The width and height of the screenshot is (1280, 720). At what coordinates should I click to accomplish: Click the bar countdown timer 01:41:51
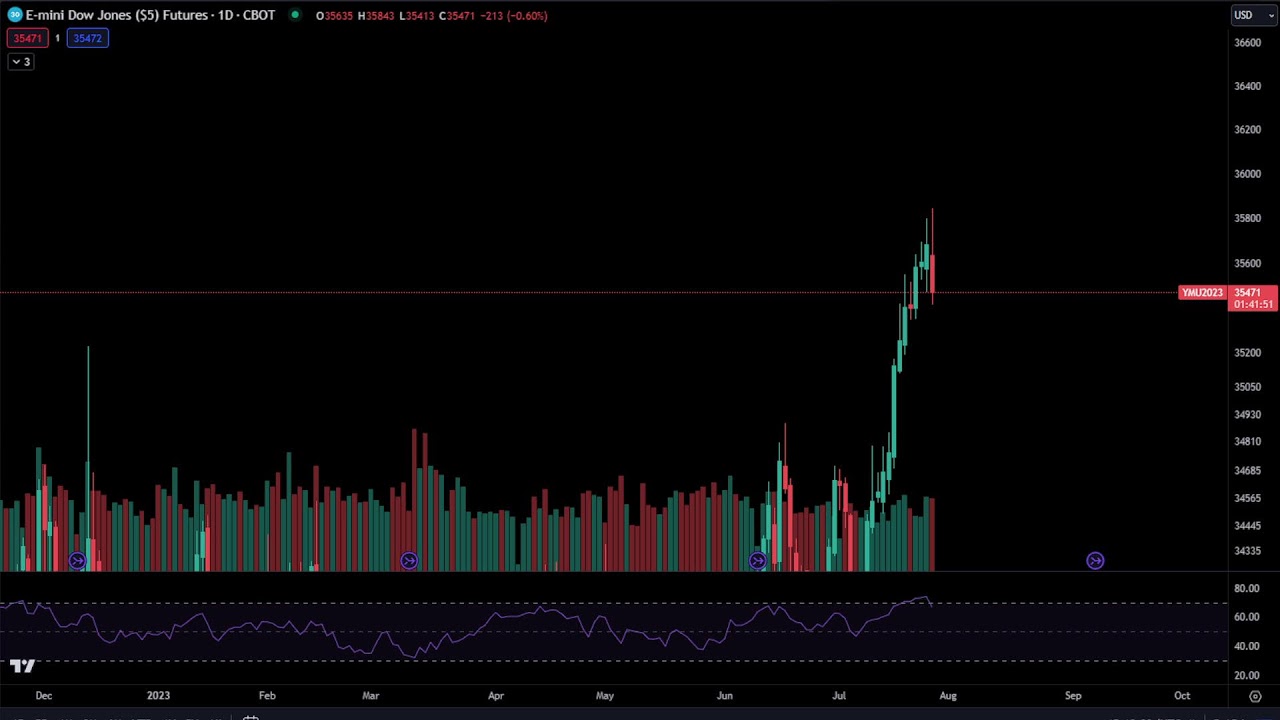click(1253, 304)
